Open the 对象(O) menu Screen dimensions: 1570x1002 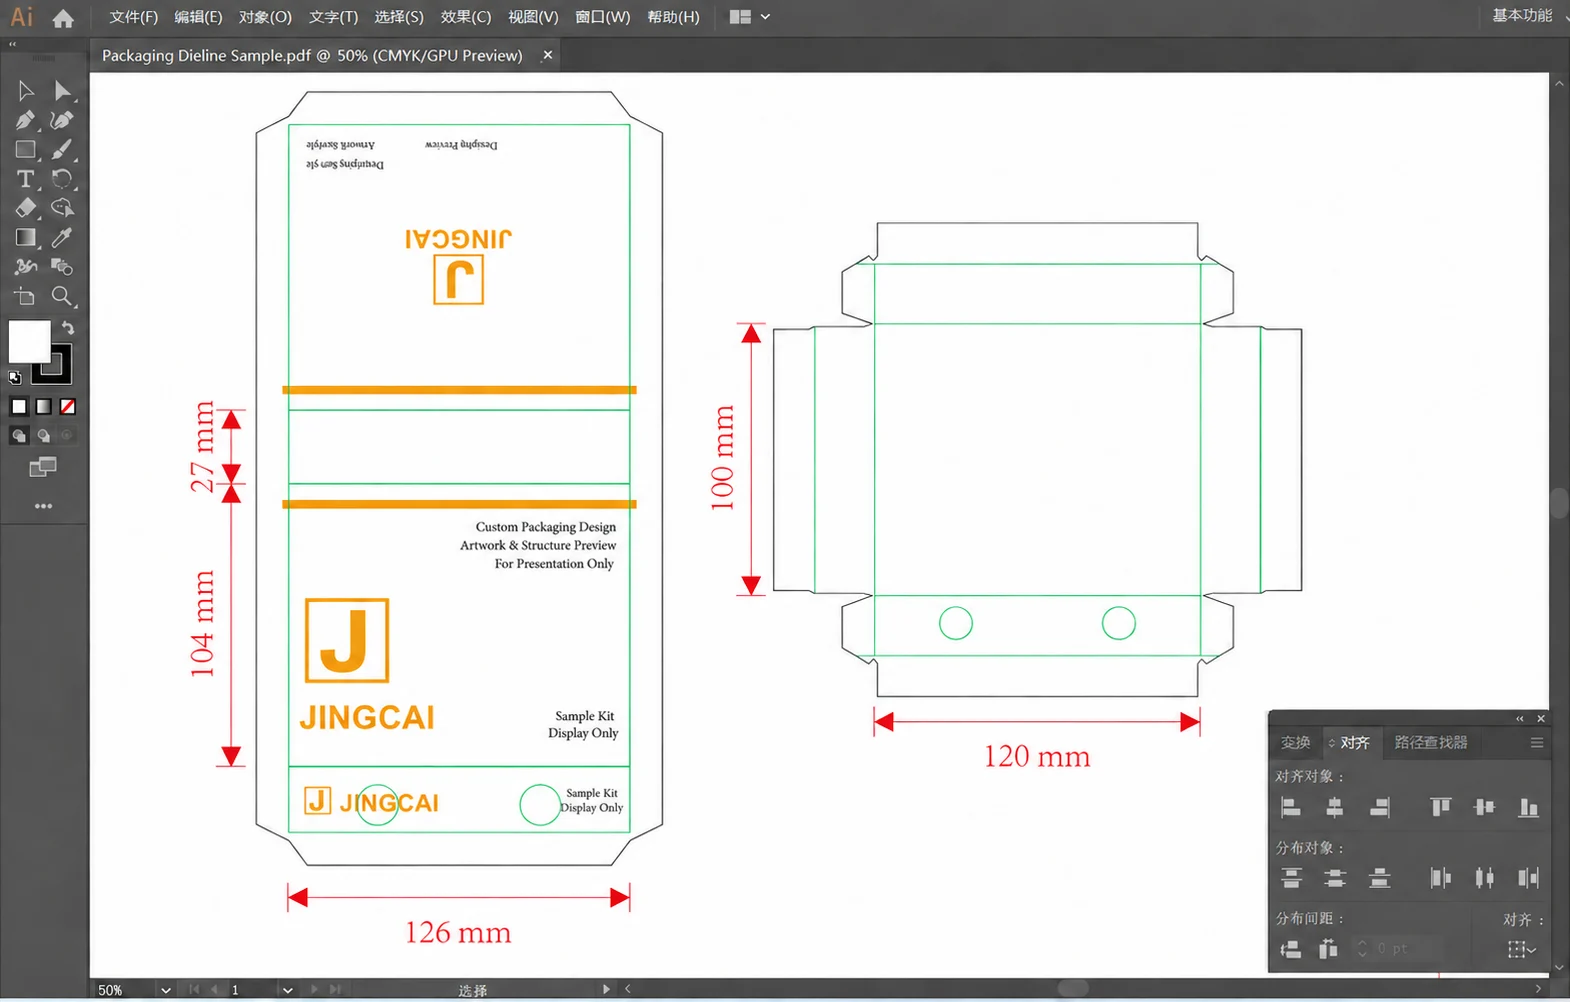tap(265, 17)
